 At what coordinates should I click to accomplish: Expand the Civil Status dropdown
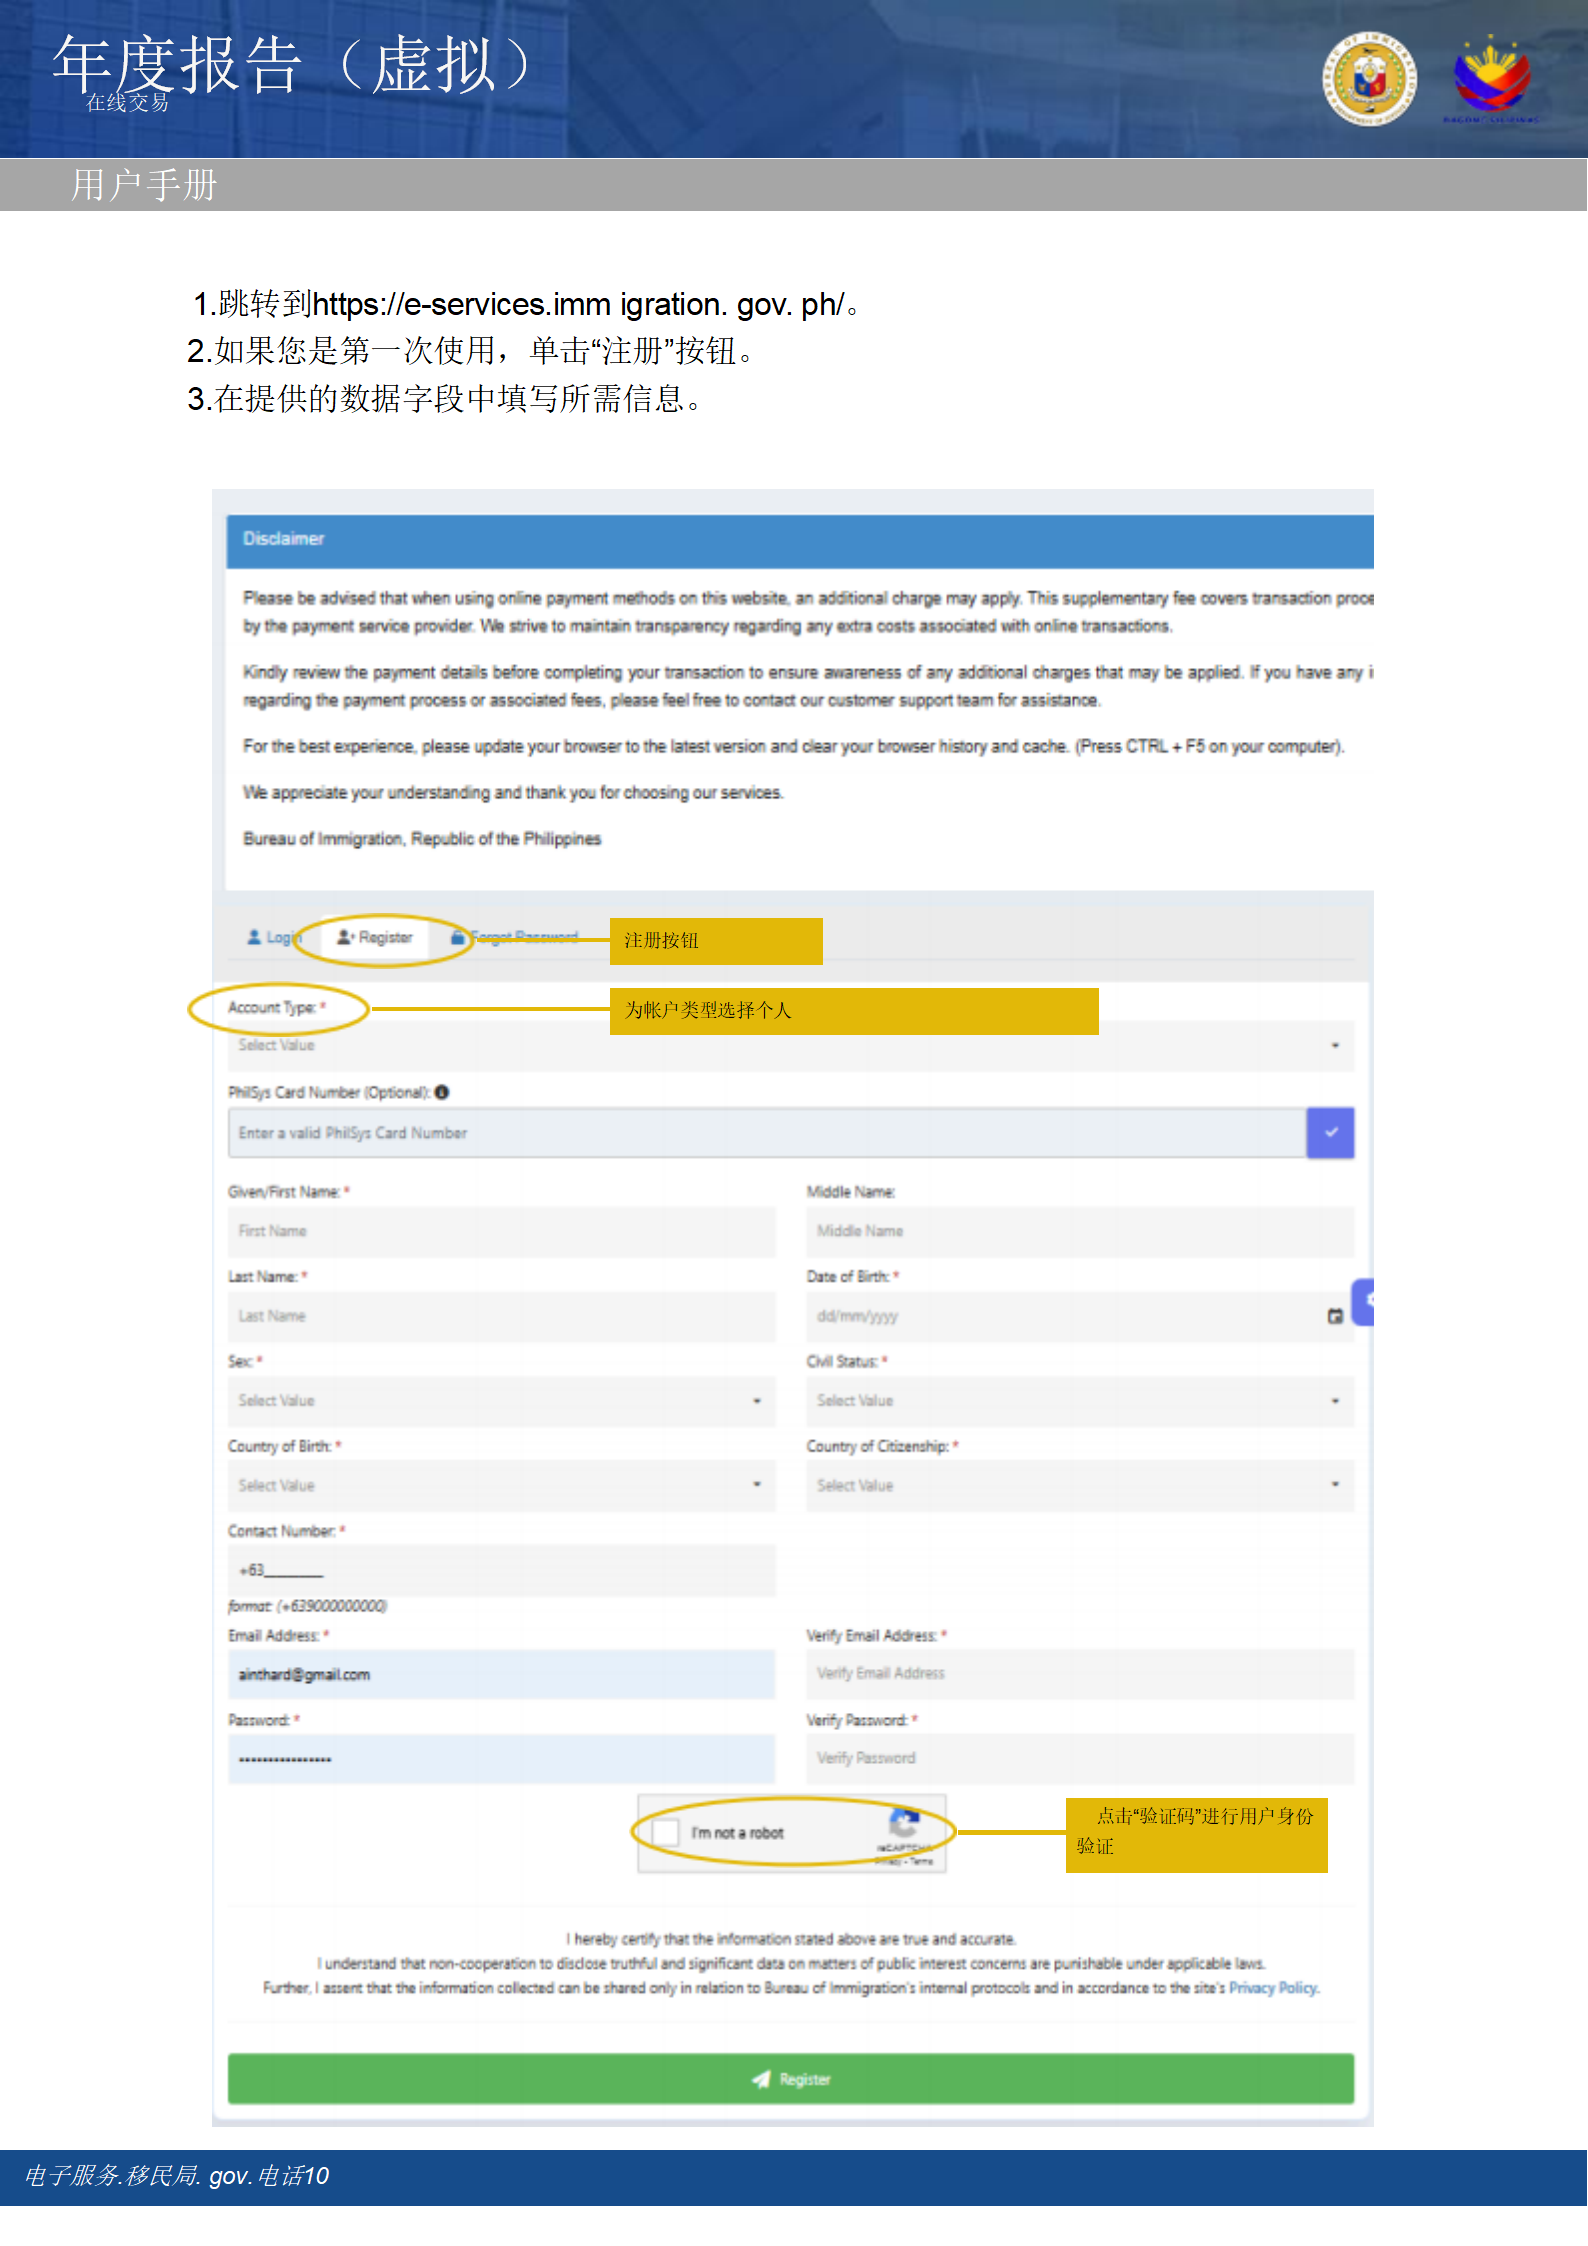(1080, 1401)
